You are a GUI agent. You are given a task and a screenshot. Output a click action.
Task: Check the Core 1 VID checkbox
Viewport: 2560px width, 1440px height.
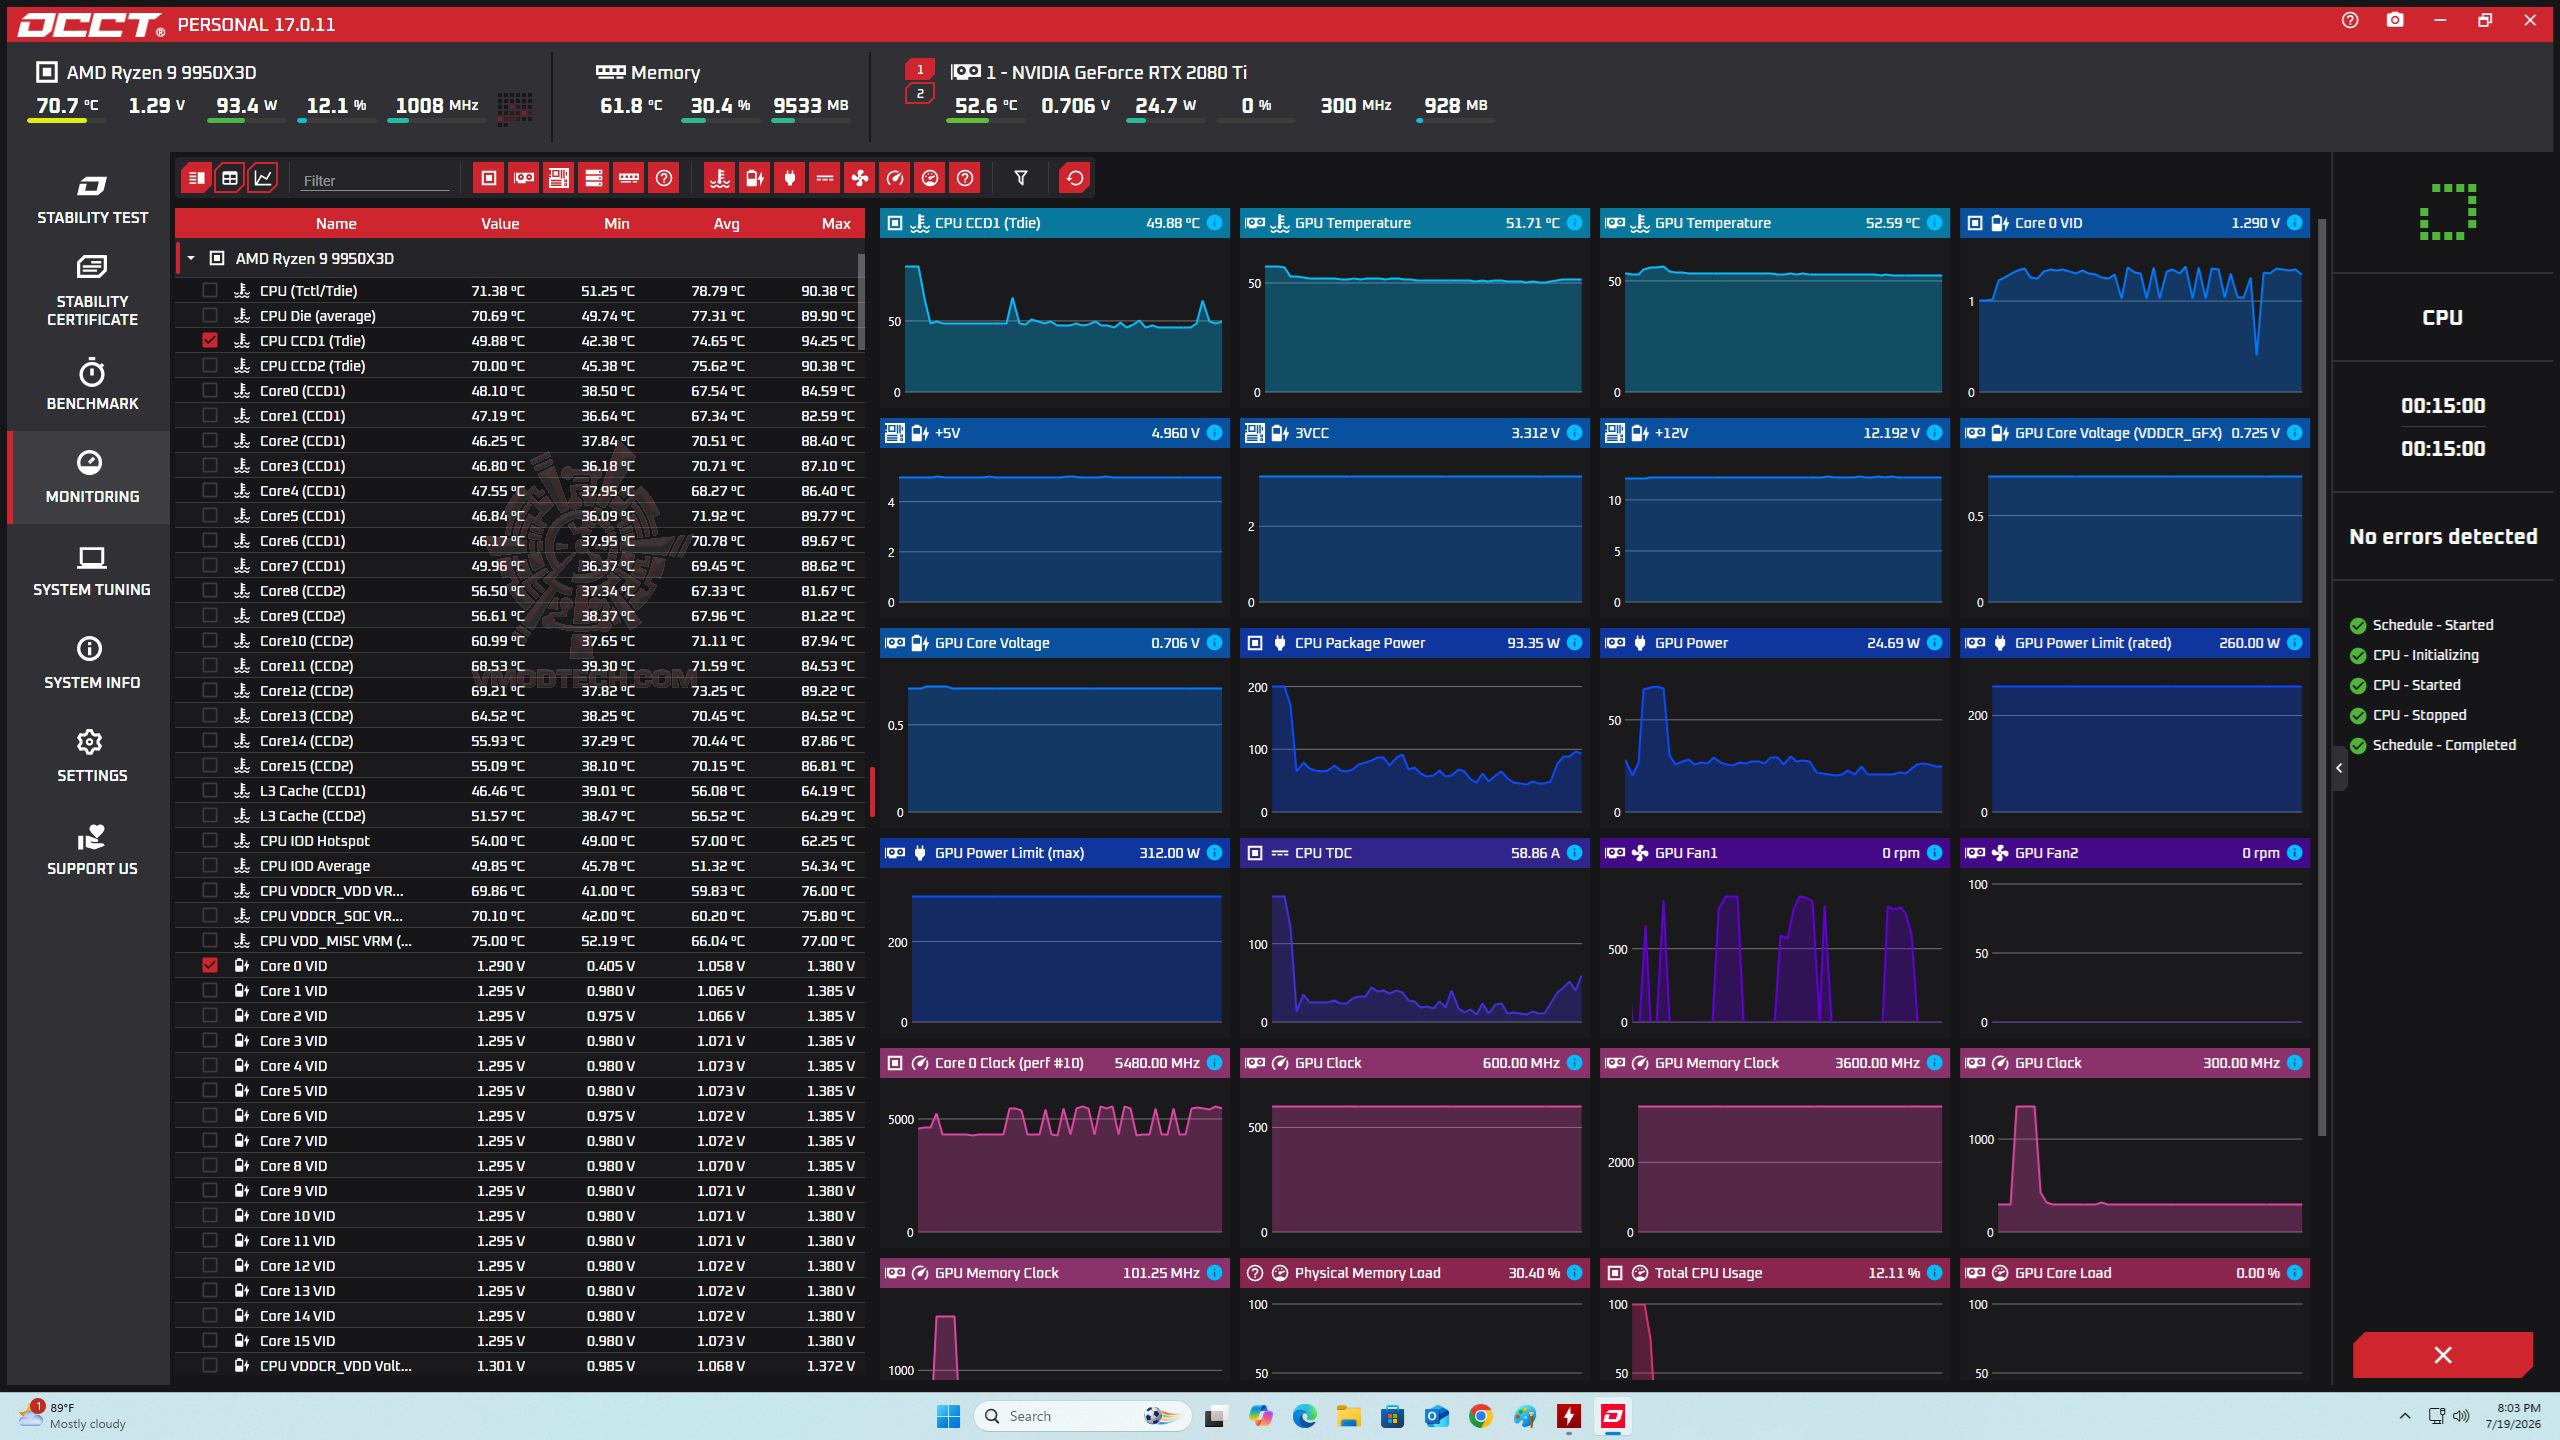209,990
